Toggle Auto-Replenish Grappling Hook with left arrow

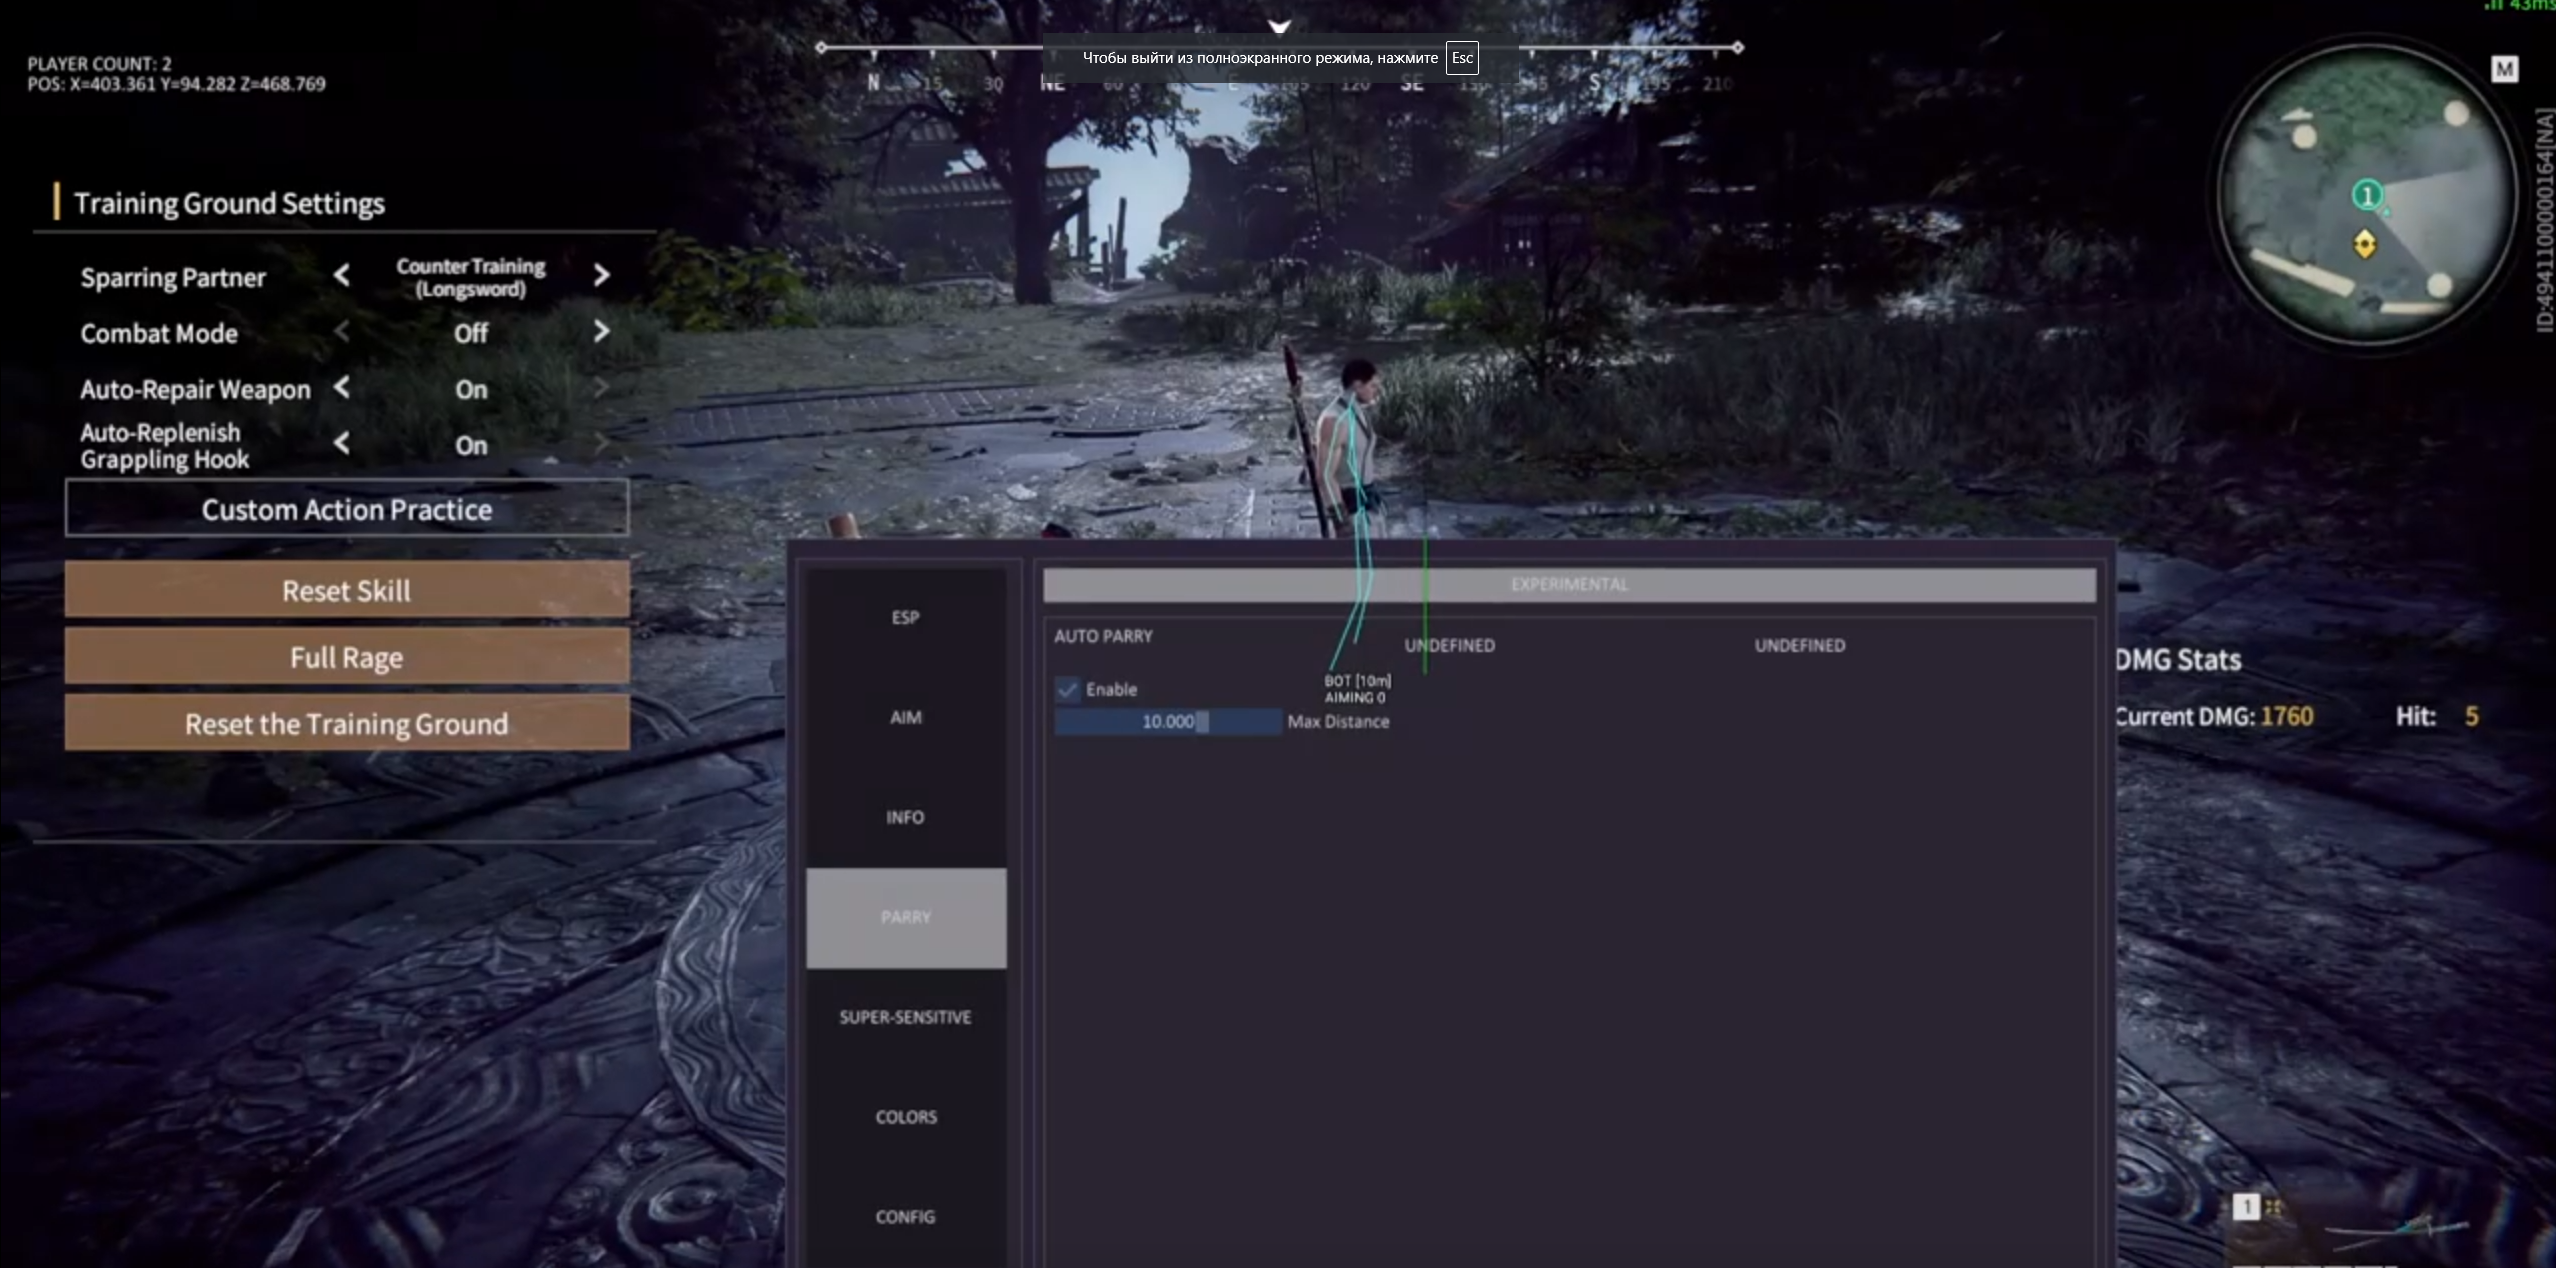tap(342, 443)
